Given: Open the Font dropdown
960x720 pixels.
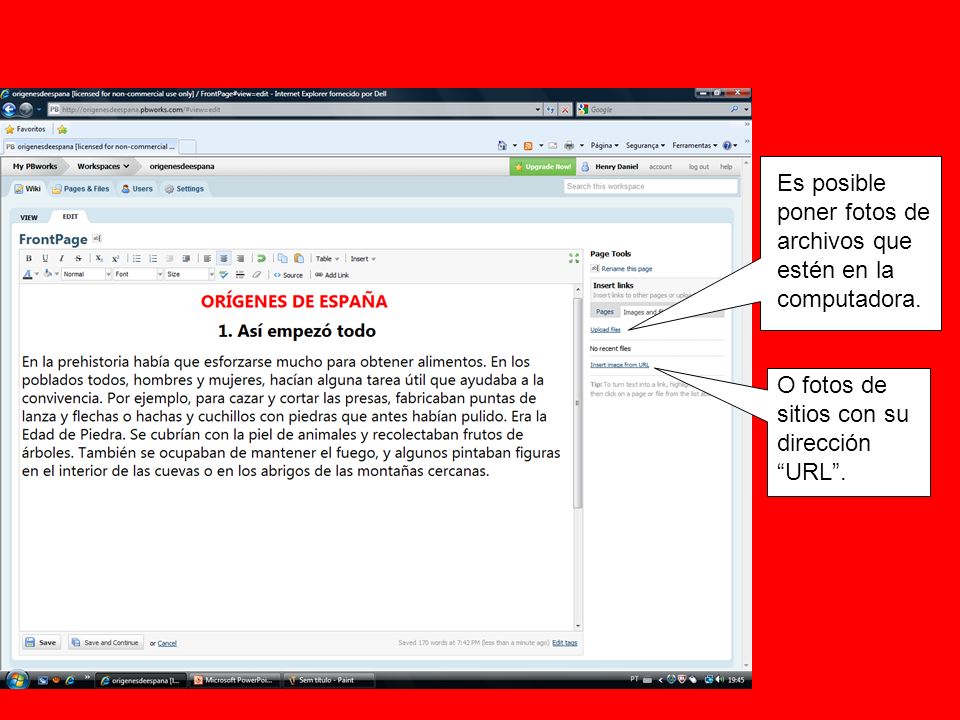Looking at the screenshot, I should pos(138,274).
